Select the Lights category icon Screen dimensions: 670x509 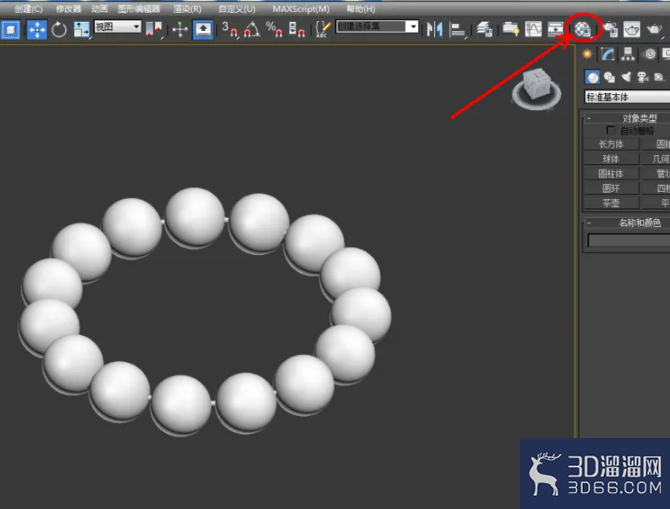point(626,77)
